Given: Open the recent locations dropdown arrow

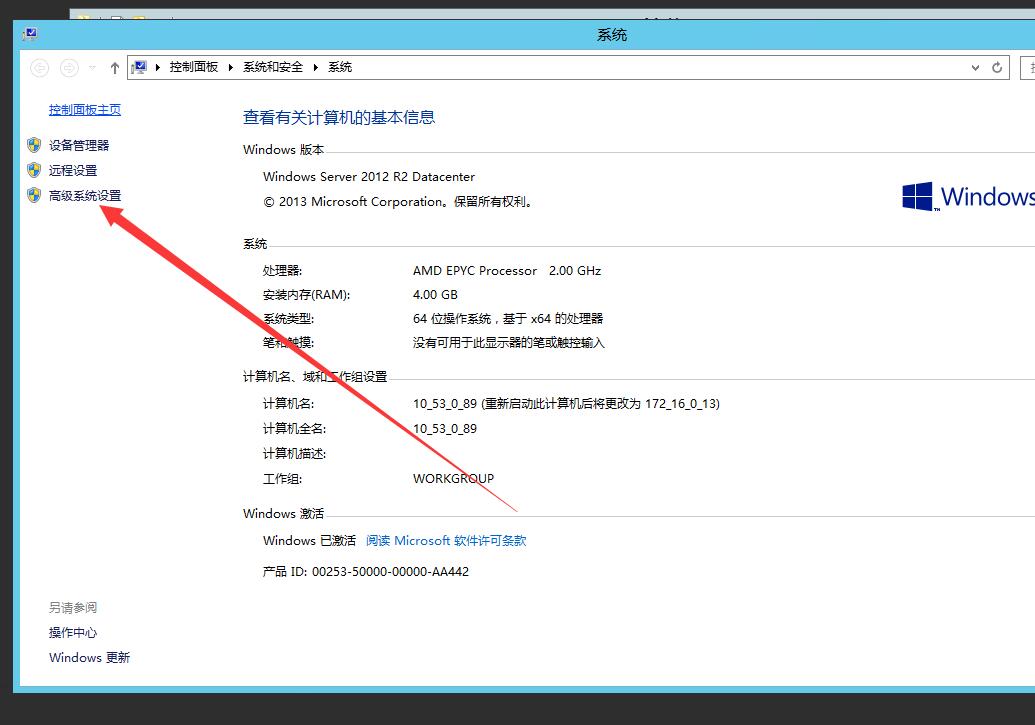Looking at the screenshot, I should 93,68.
